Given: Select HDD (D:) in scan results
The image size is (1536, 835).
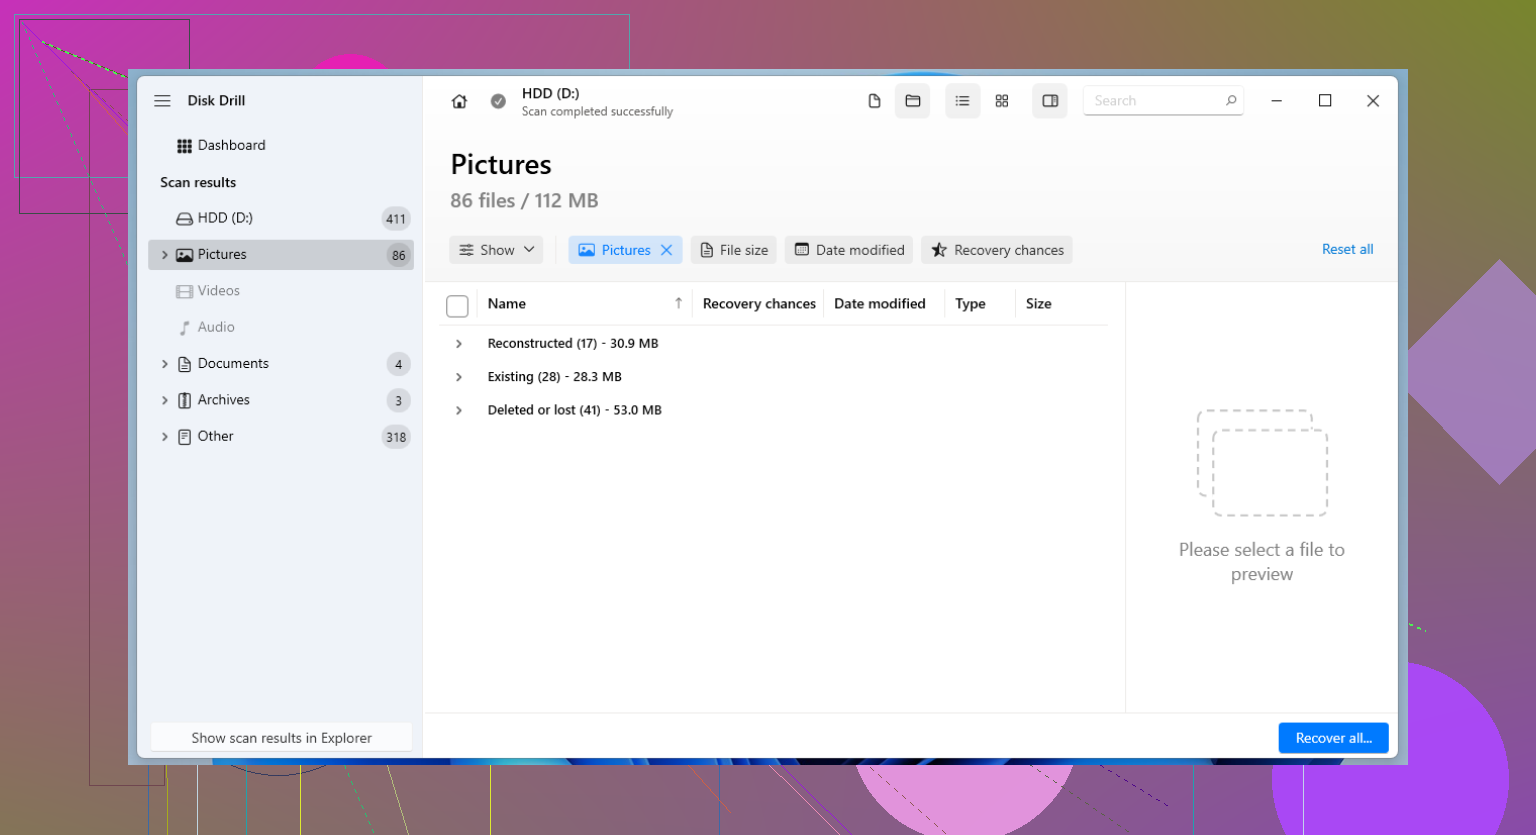Looking at the screenshot, I should click(281, 218).
